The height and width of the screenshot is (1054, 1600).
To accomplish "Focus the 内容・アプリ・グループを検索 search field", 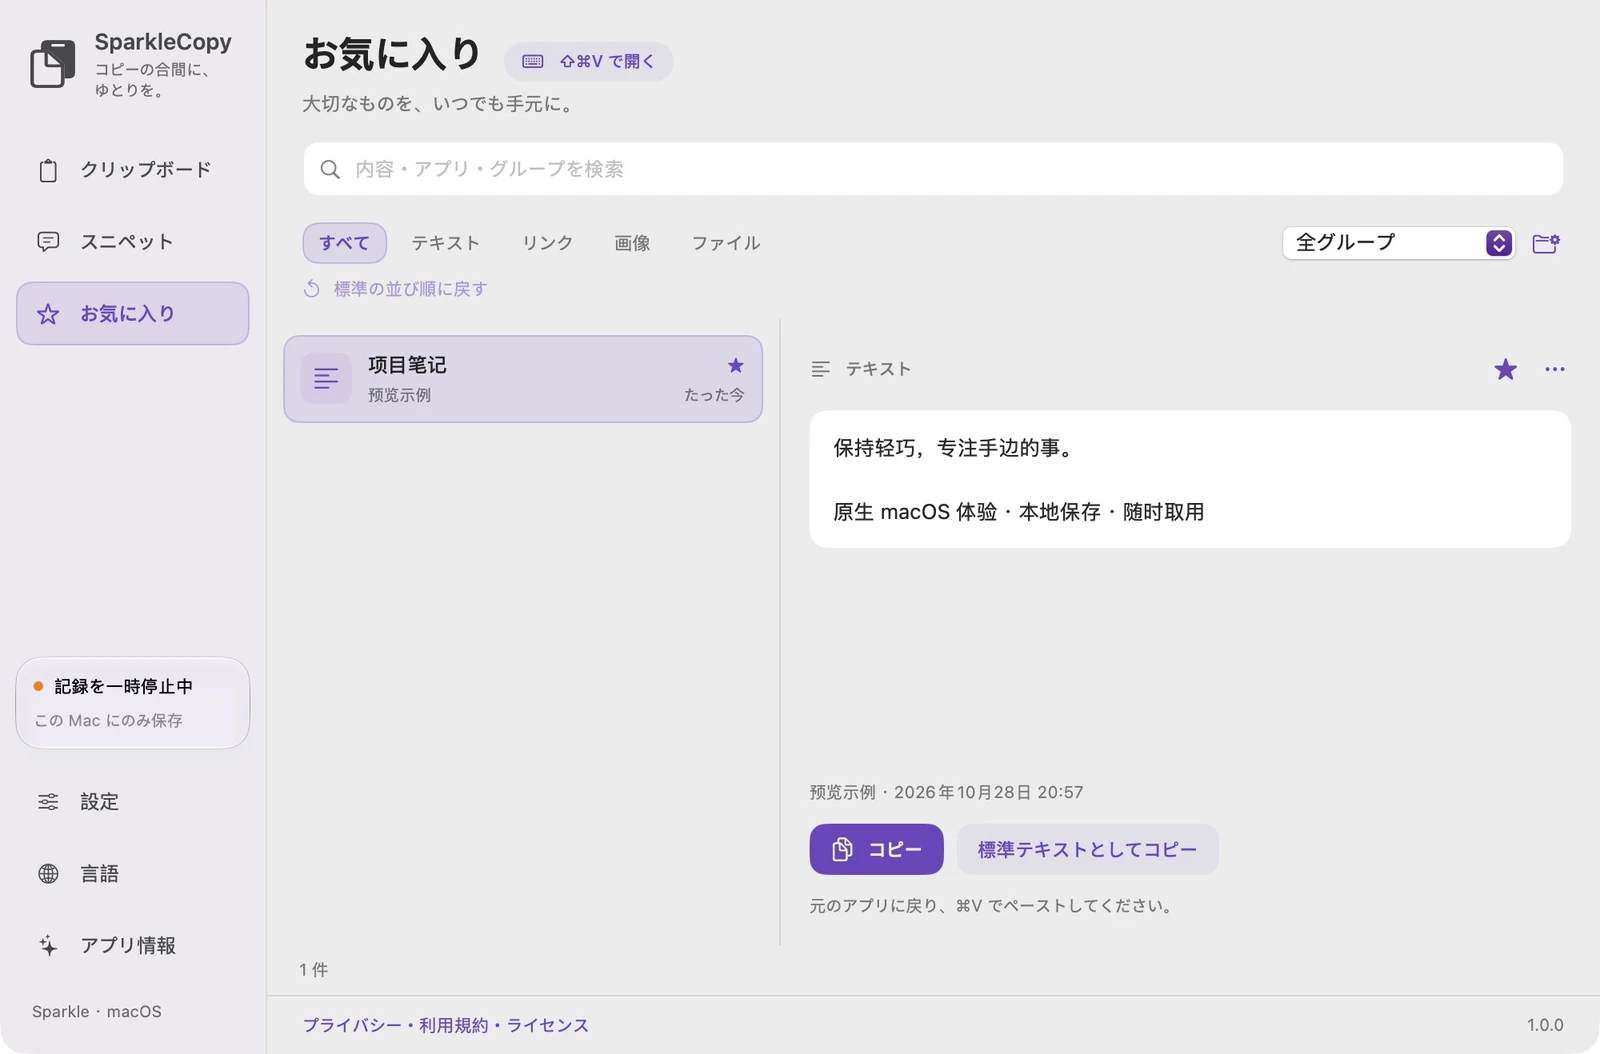I will (x=933, y=169).
